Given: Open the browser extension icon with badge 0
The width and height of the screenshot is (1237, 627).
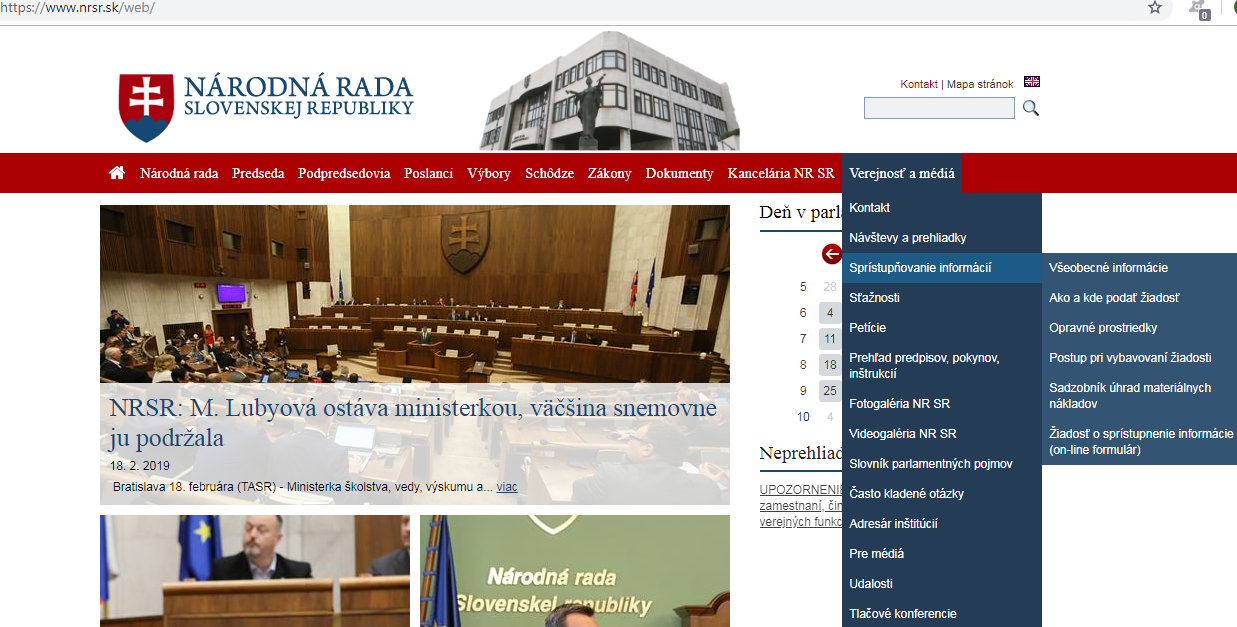Looking at the screenshot, I should [1198, 9].
